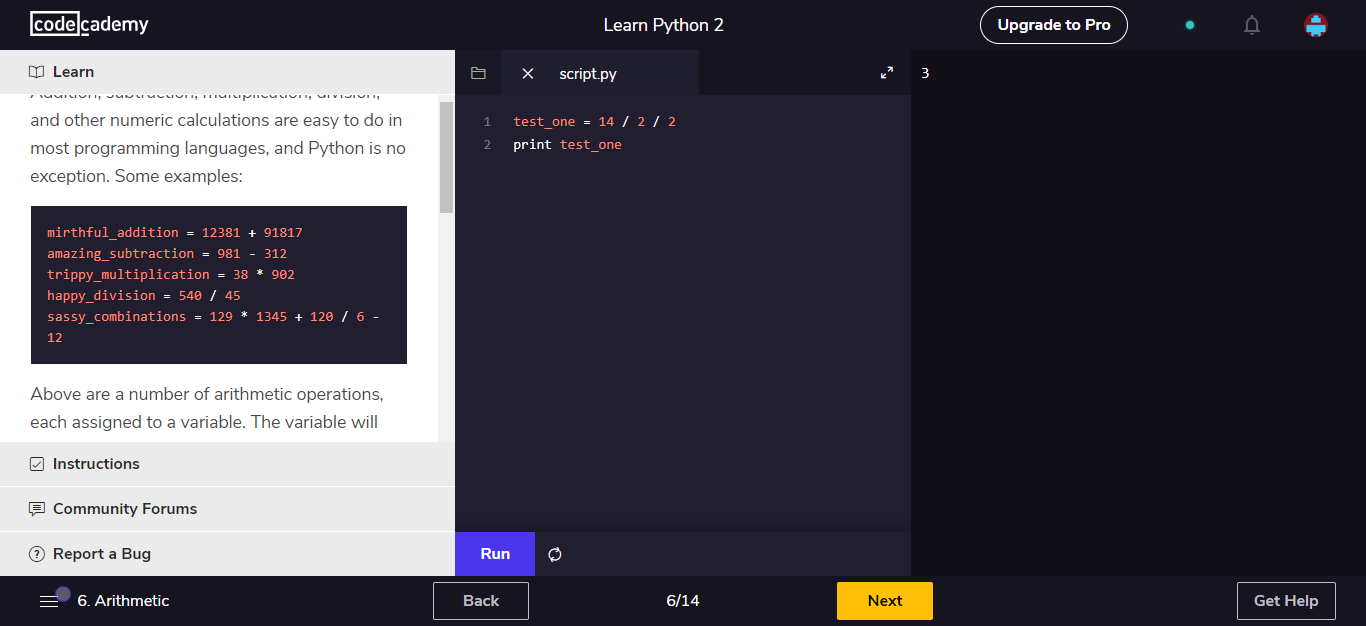The width and height of the screenshot is (1366, 626).
Task: Select the Learn panel header
Action: [x=72, y=71]
